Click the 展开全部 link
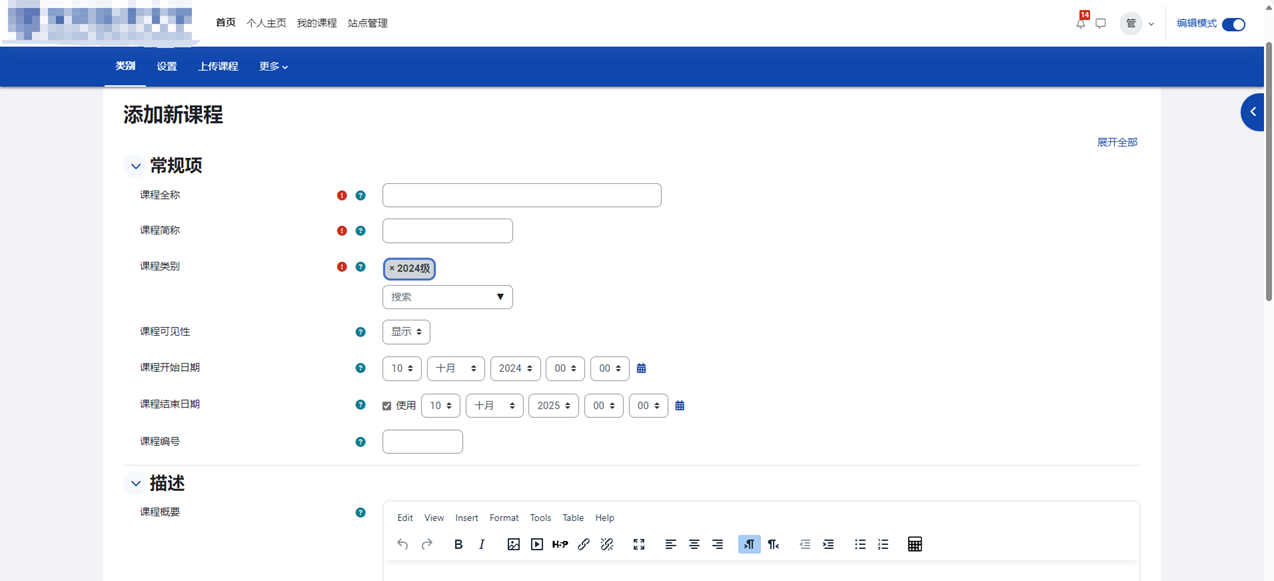This screenshot has height=581, width=1274. coord(1117,142)
